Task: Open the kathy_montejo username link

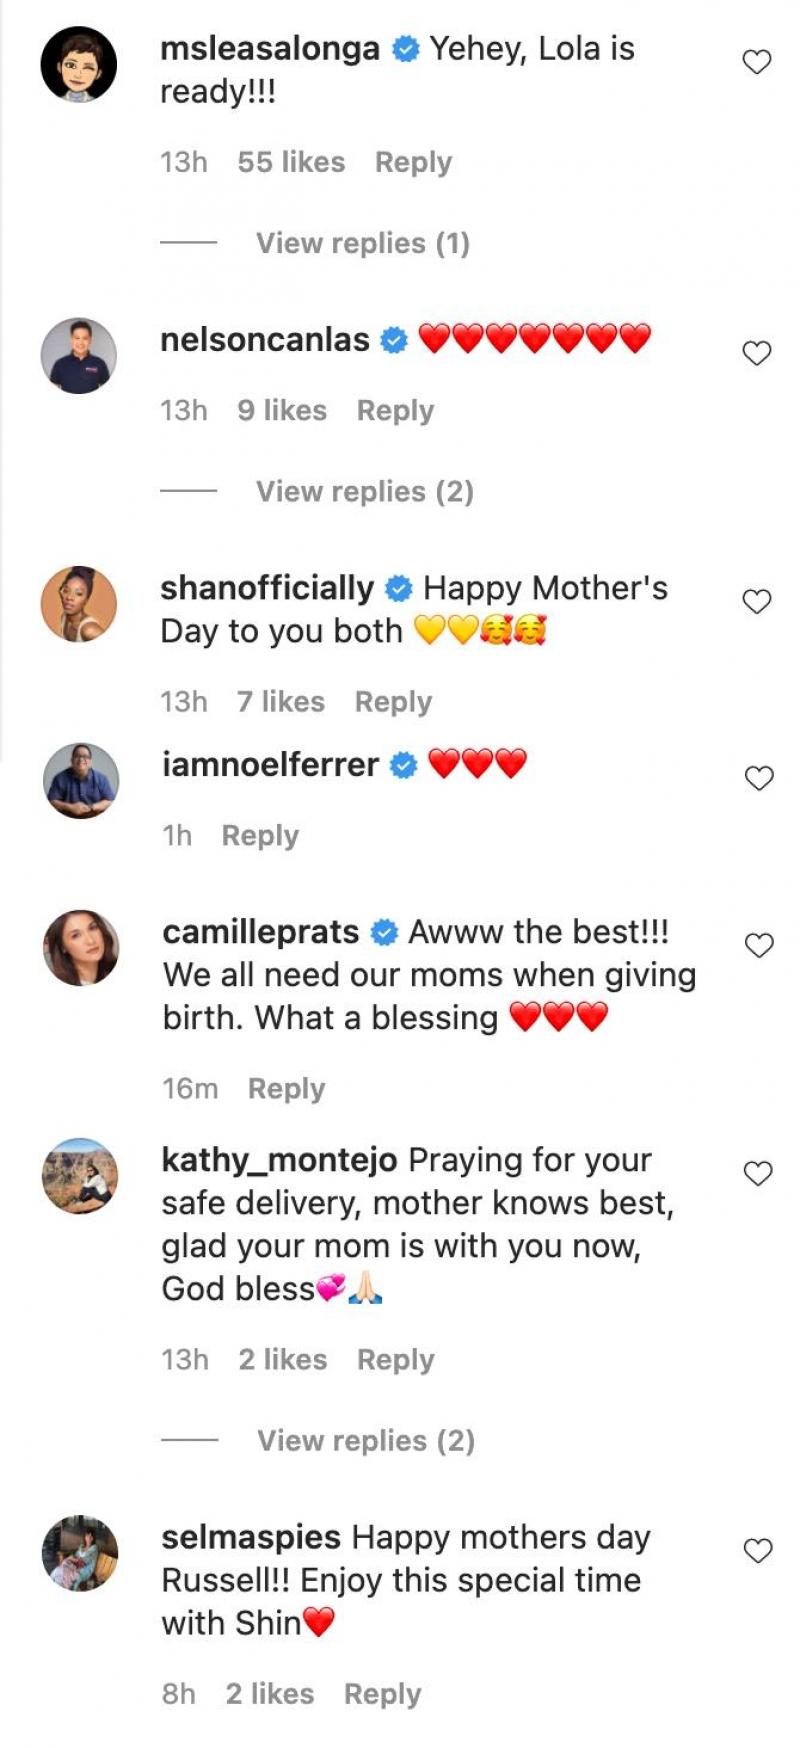Action: coord(279,1160)
